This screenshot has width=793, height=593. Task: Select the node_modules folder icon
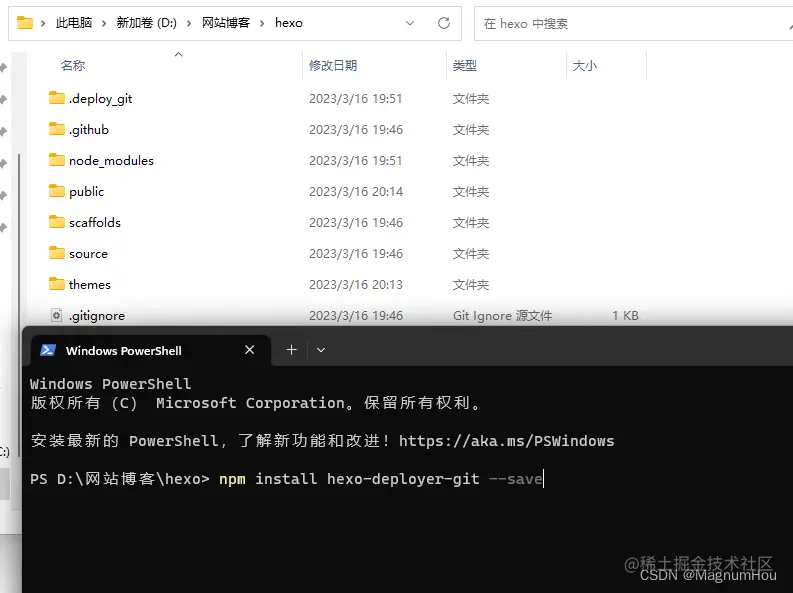tap(57, 160)
